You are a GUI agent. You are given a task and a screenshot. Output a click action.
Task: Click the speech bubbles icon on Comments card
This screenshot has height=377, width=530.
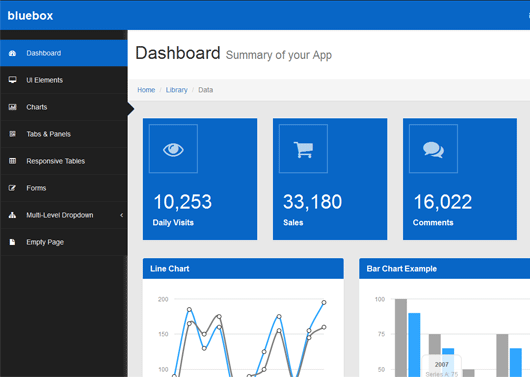(433, 150)
